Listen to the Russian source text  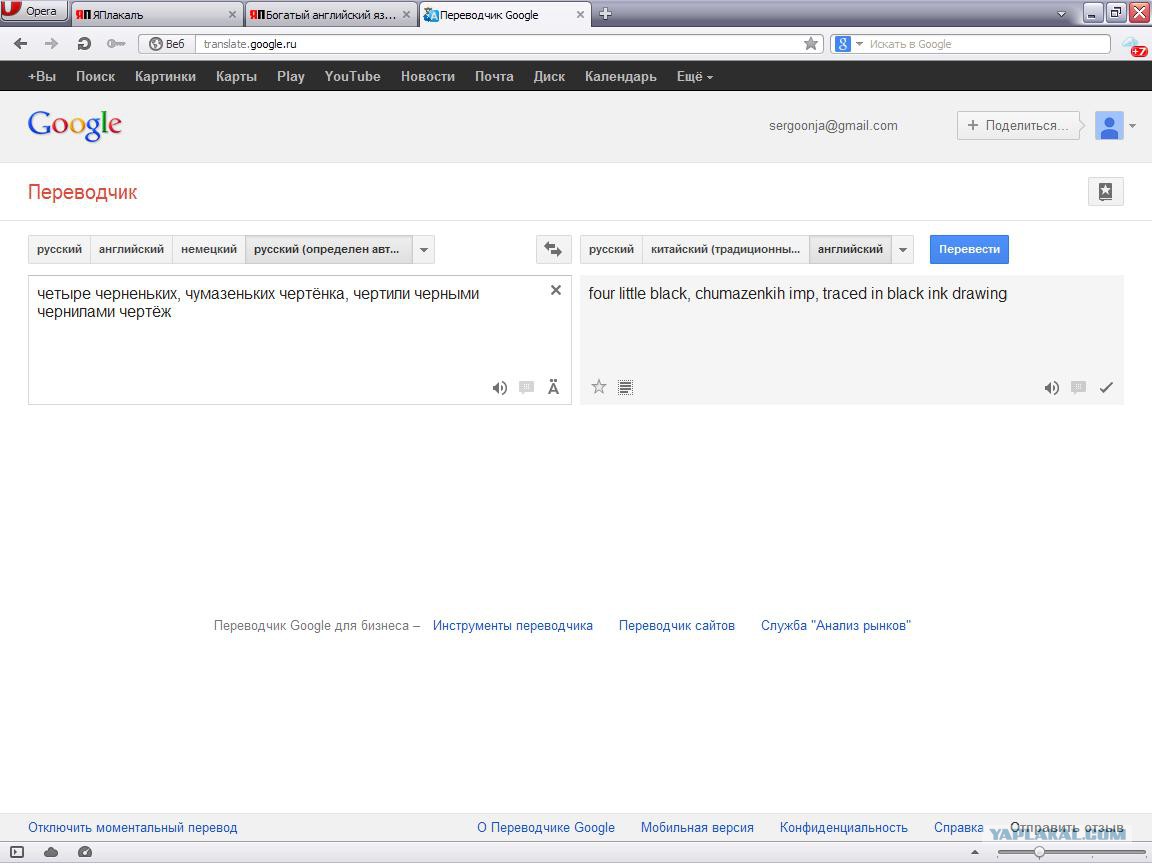[500, 388]
